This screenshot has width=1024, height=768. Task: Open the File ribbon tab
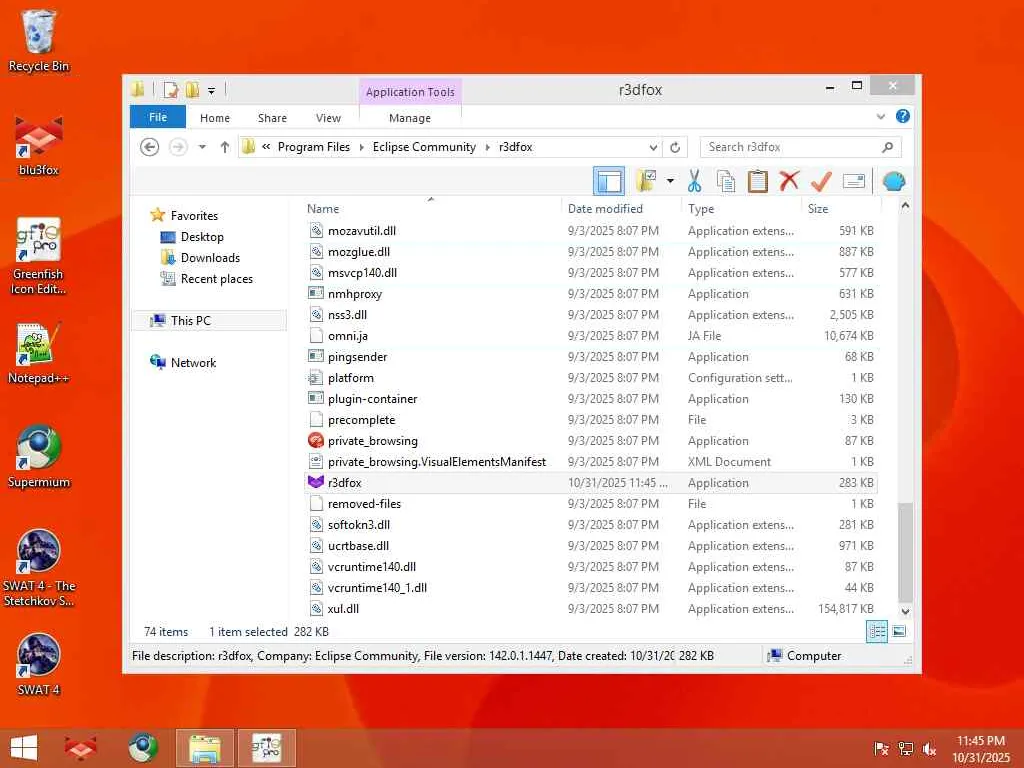click(x=158, y=117)
